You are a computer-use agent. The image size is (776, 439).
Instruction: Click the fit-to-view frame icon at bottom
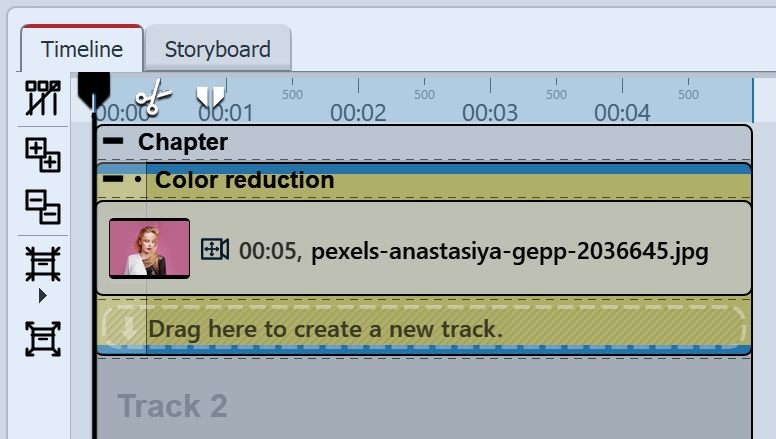click(43, 339)
